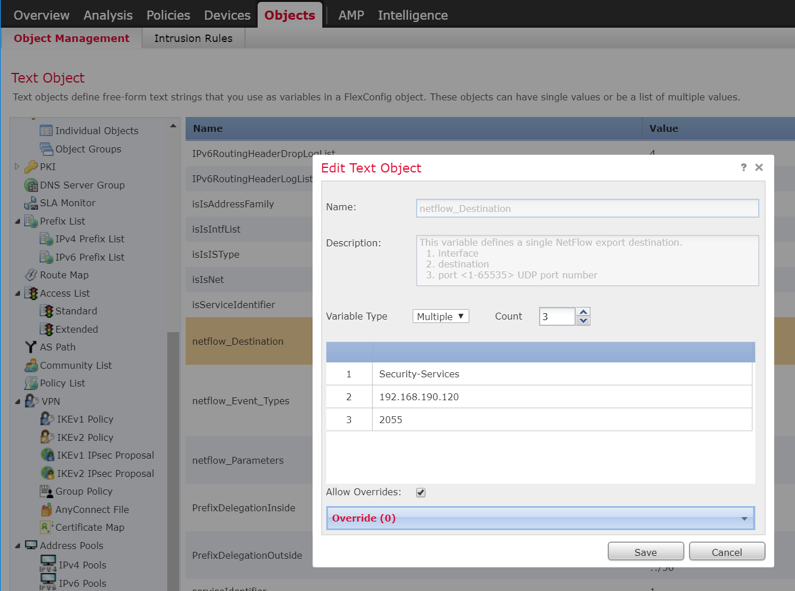Select the AS Path icon
This screenshot has width=795, height=591.
[x=31, y=347]
